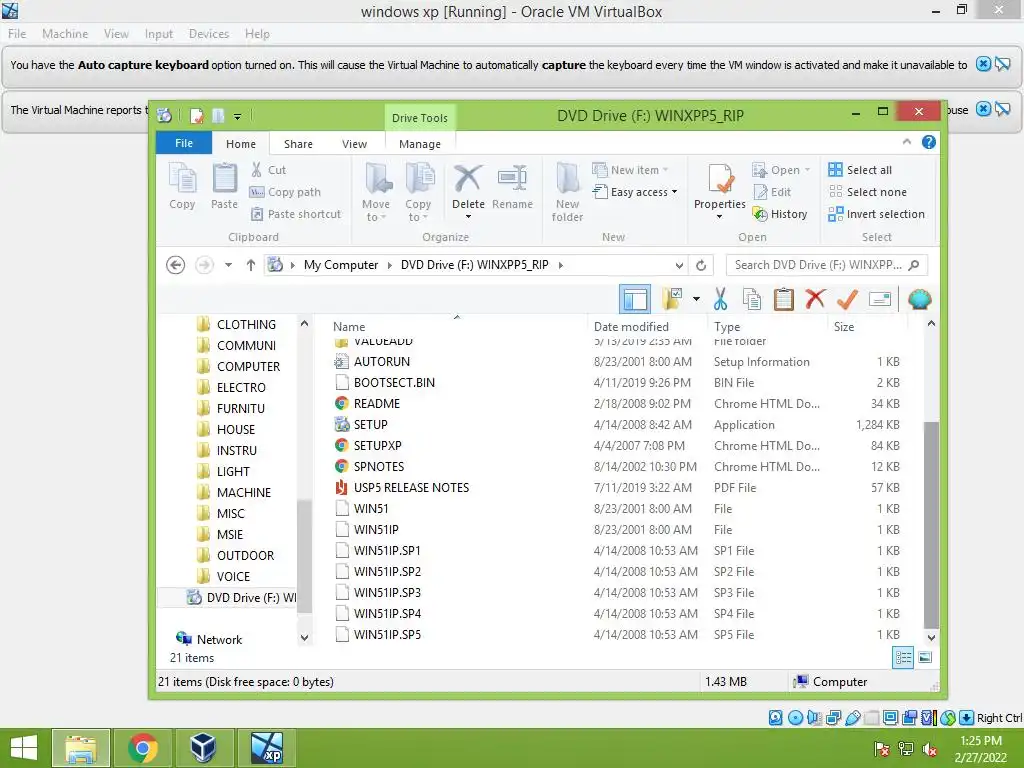Open the ribbon Open dropdown
Image resolution: width=1024 pixels, height=768 pixels.
[x=780, y=170]
